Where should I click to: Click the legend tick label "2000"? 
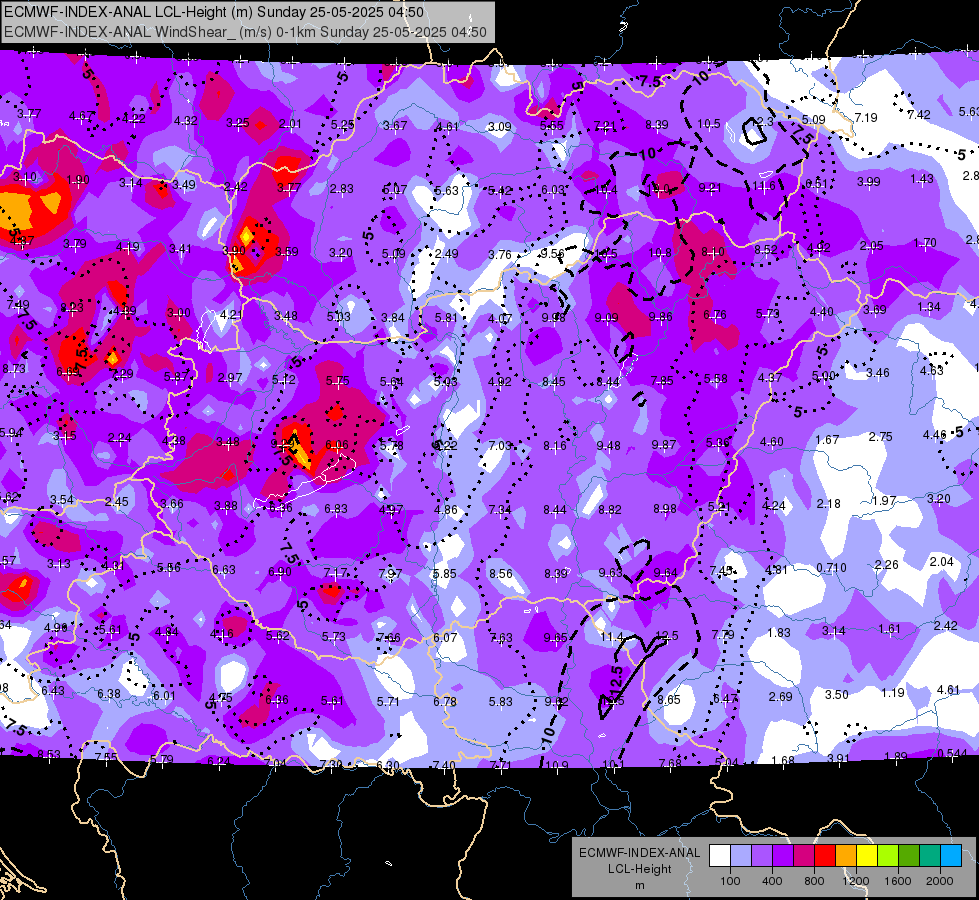[940, 881]
